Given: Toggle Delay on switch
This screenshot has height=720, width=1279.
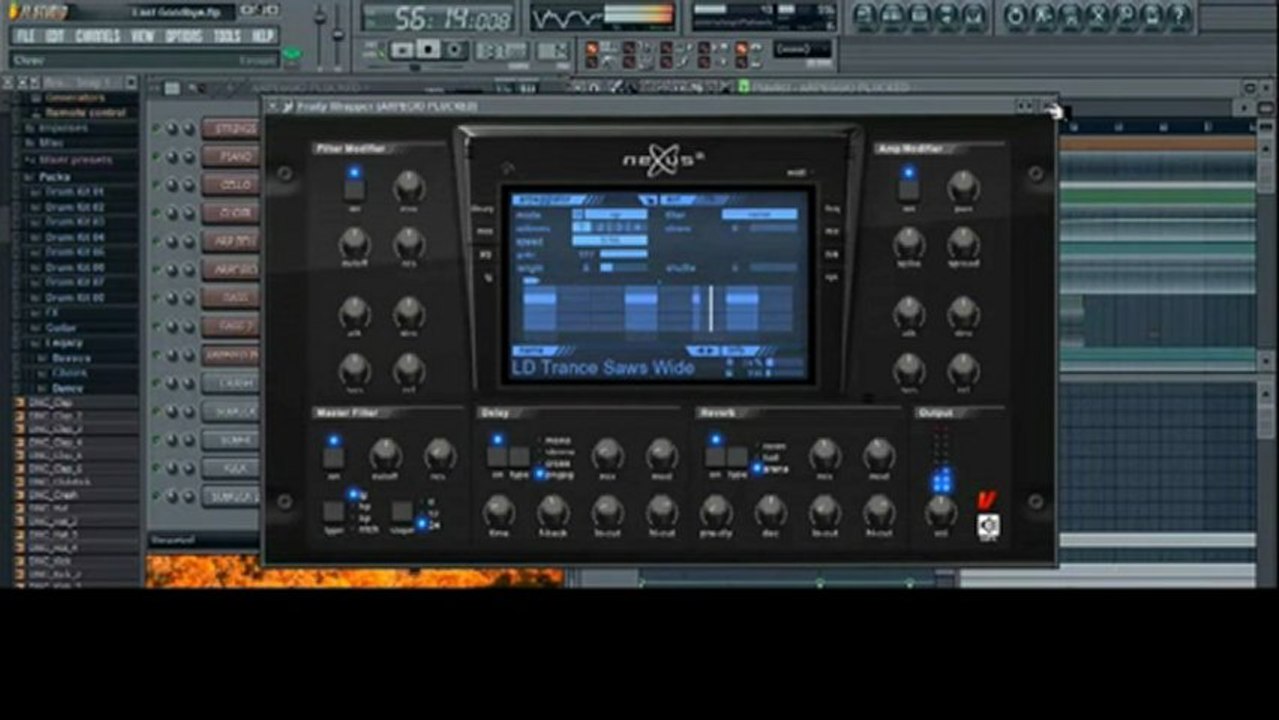Looking at the screenshot, I should click(x=497, y=457).
